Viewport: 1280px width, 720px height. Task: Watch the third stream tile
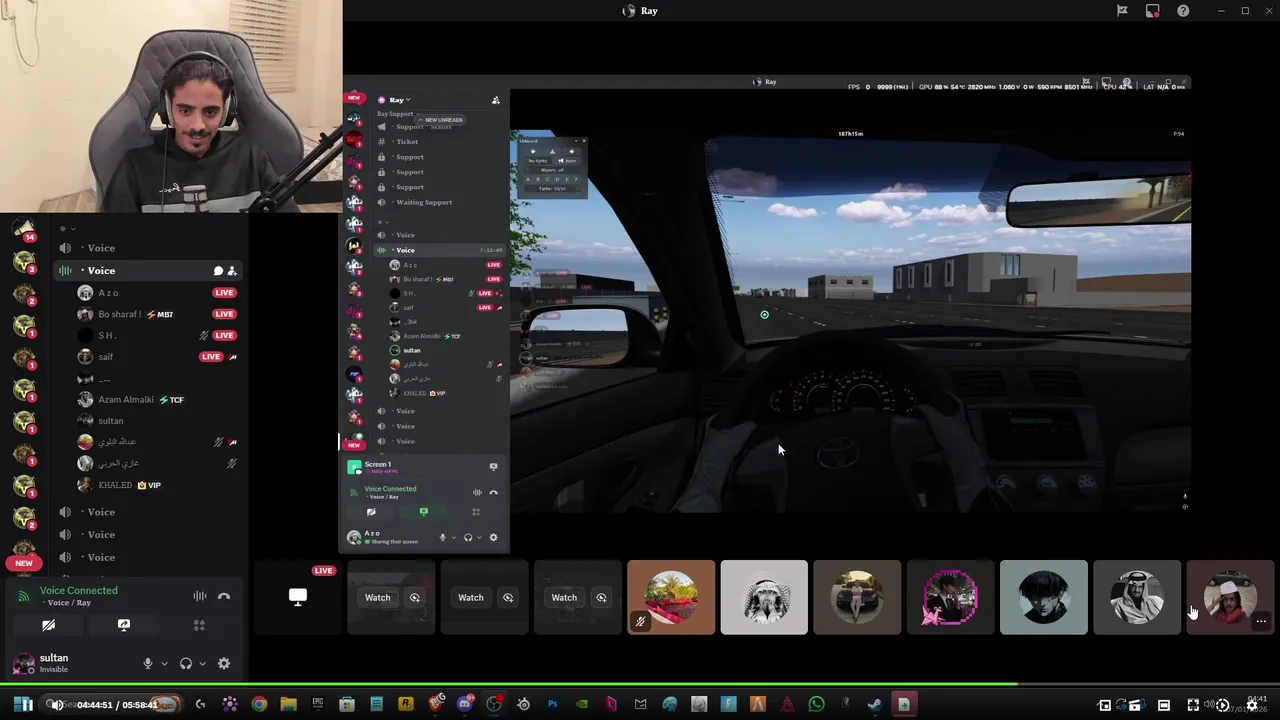pos(564,598)
